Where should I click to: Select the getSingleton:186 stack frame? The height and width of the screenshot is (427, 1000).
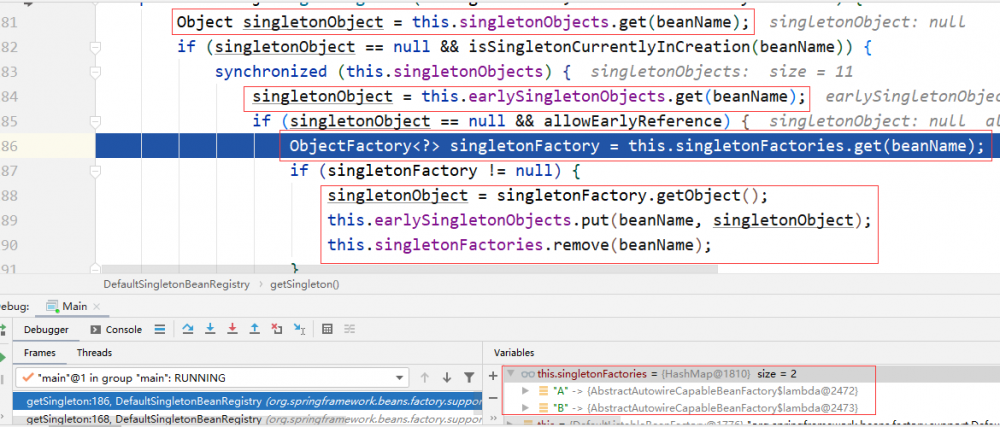[248, 402]
